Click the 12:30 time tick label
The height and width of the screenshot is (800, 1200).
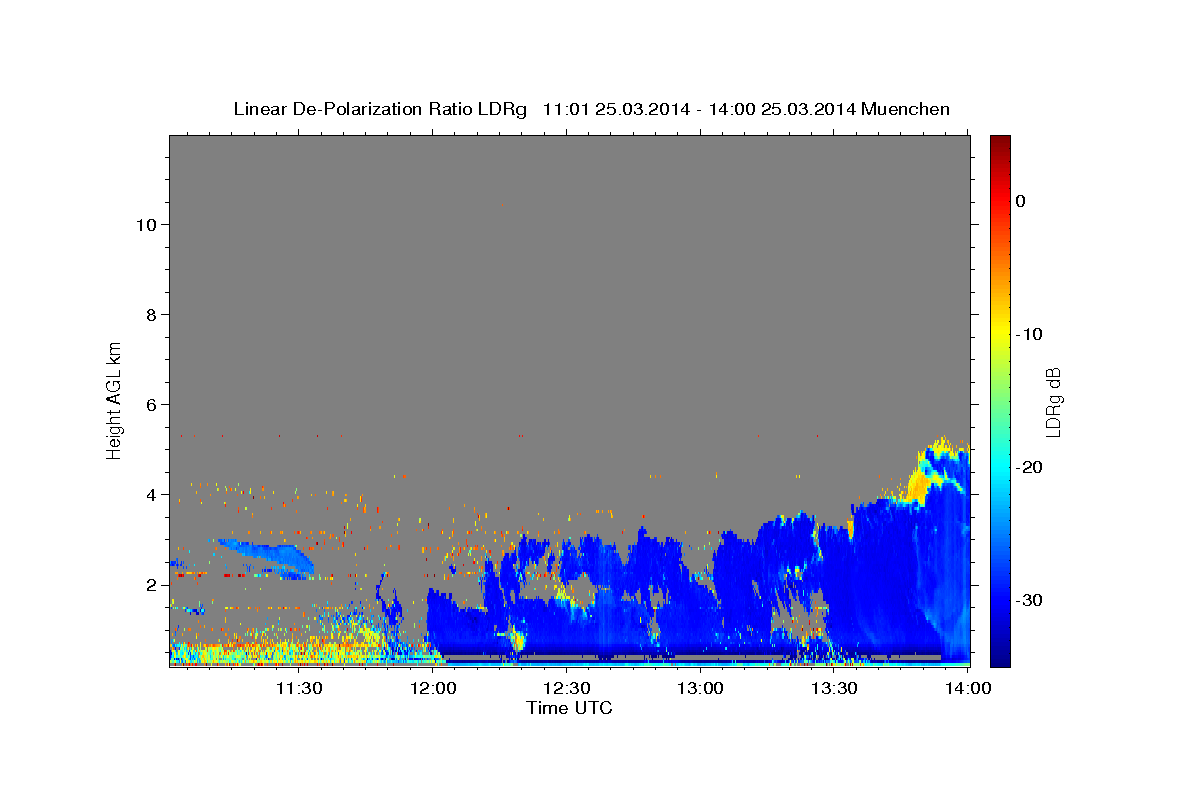tap(567, 689)
